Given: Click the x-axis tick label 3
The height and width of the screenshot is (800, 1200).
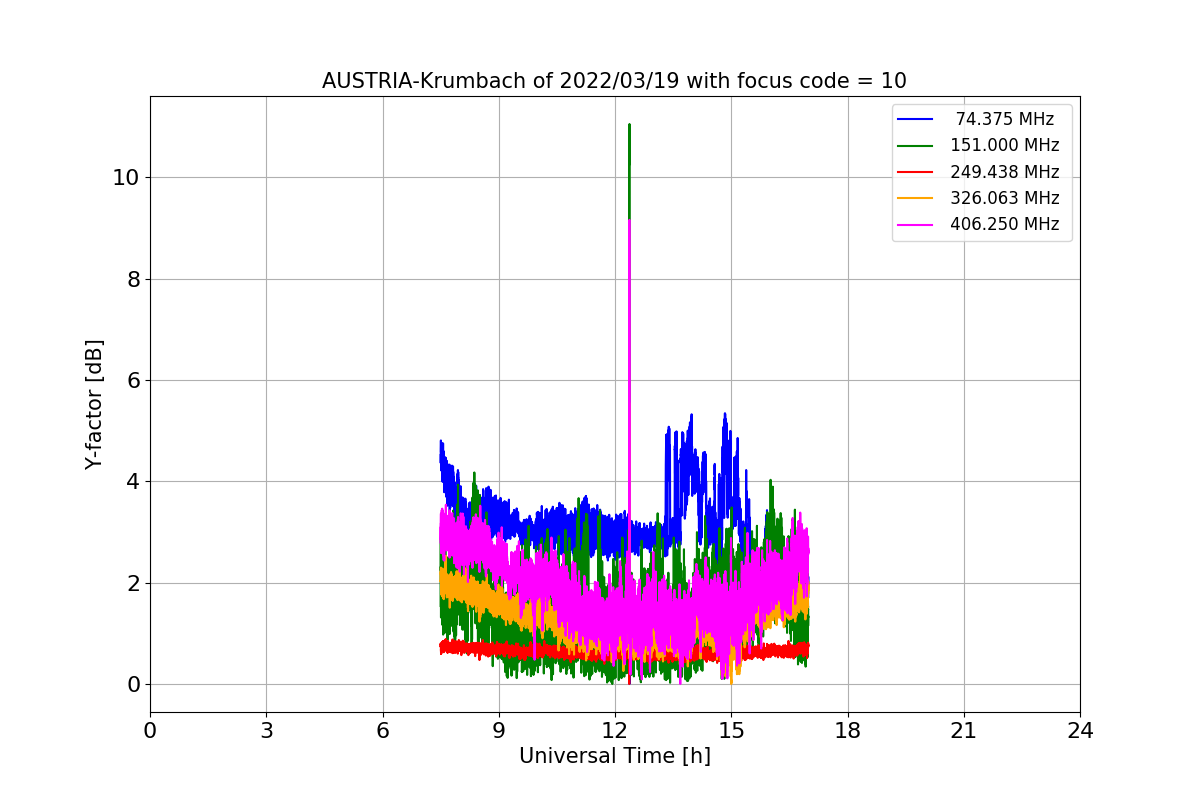Looking at the screenshot, I should pos(266,730).
